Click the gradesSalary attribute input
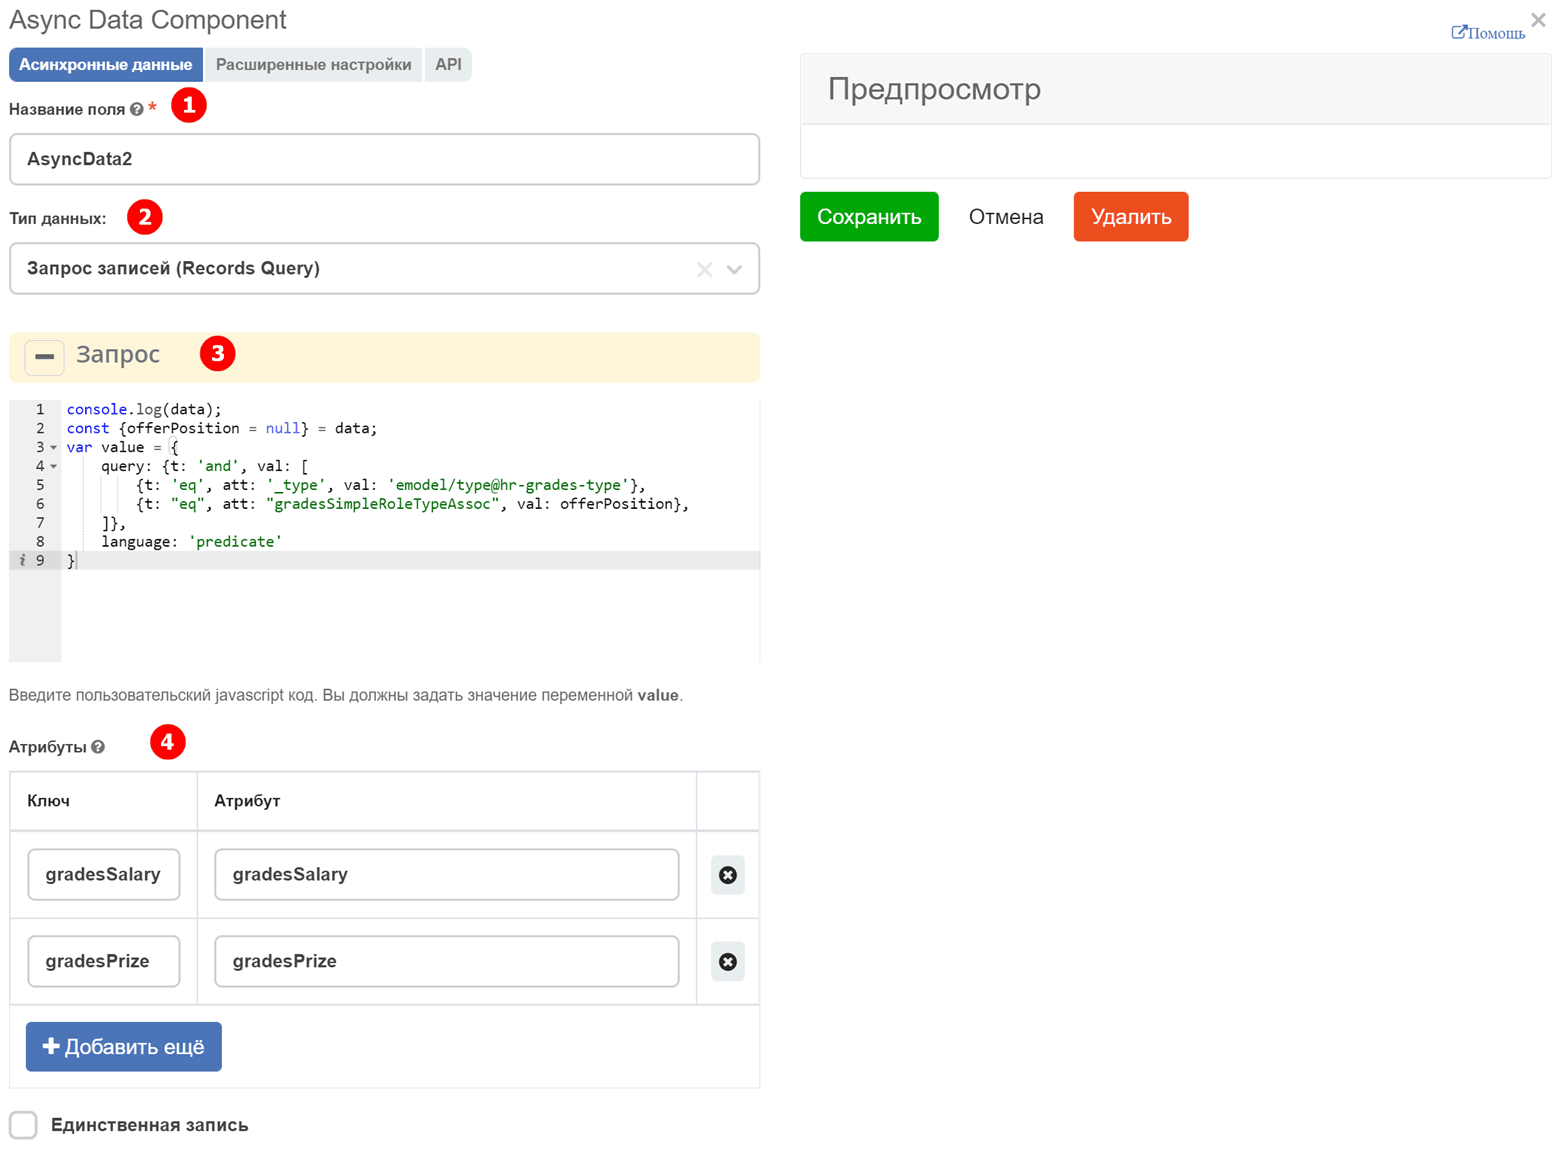Image resolution: width=1559 pixels, height=1171 pixels. coord(447,875)
